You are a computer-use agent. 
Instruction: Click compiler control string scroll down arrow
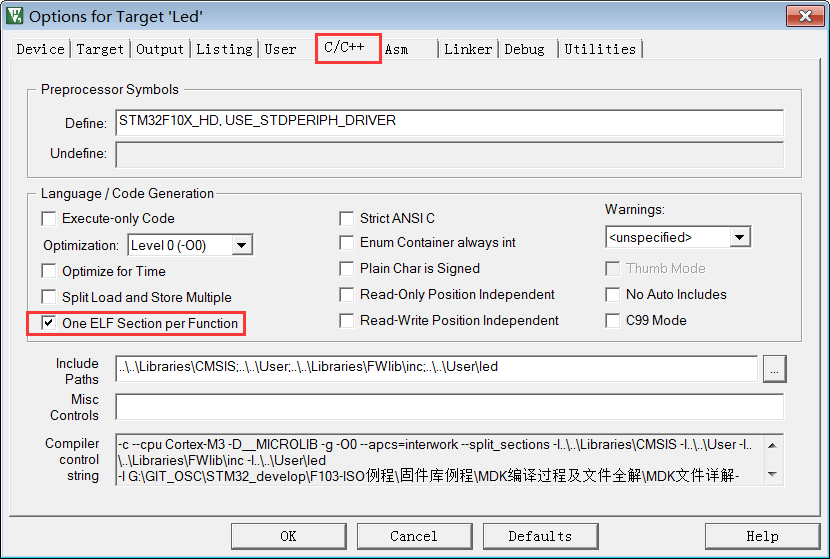pos(772,474)
